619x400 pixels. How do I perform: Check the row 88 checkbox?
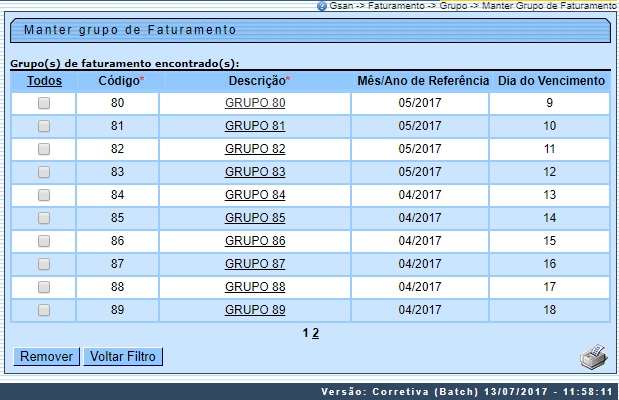tap(44, 287)
